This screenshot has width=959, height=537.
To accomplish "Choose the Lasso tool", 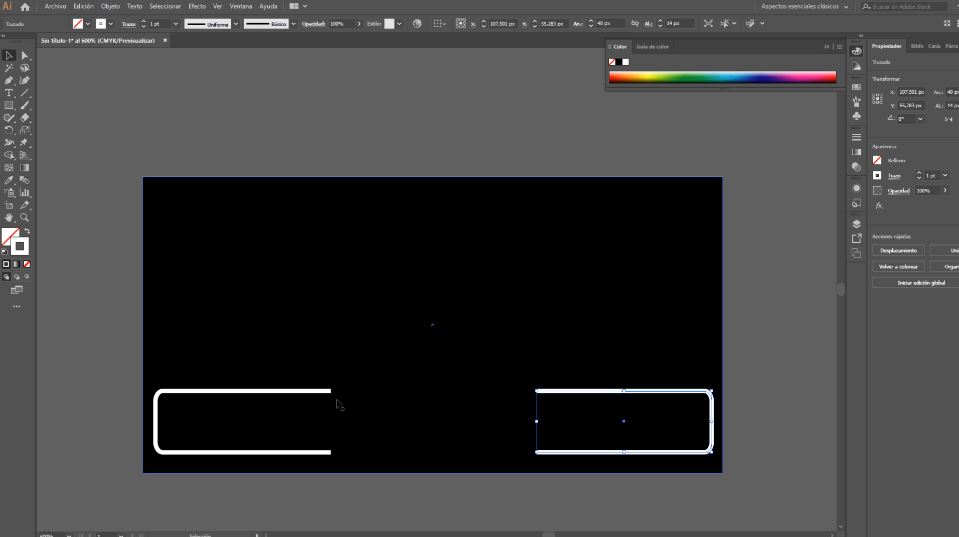I will coord(24,68).
